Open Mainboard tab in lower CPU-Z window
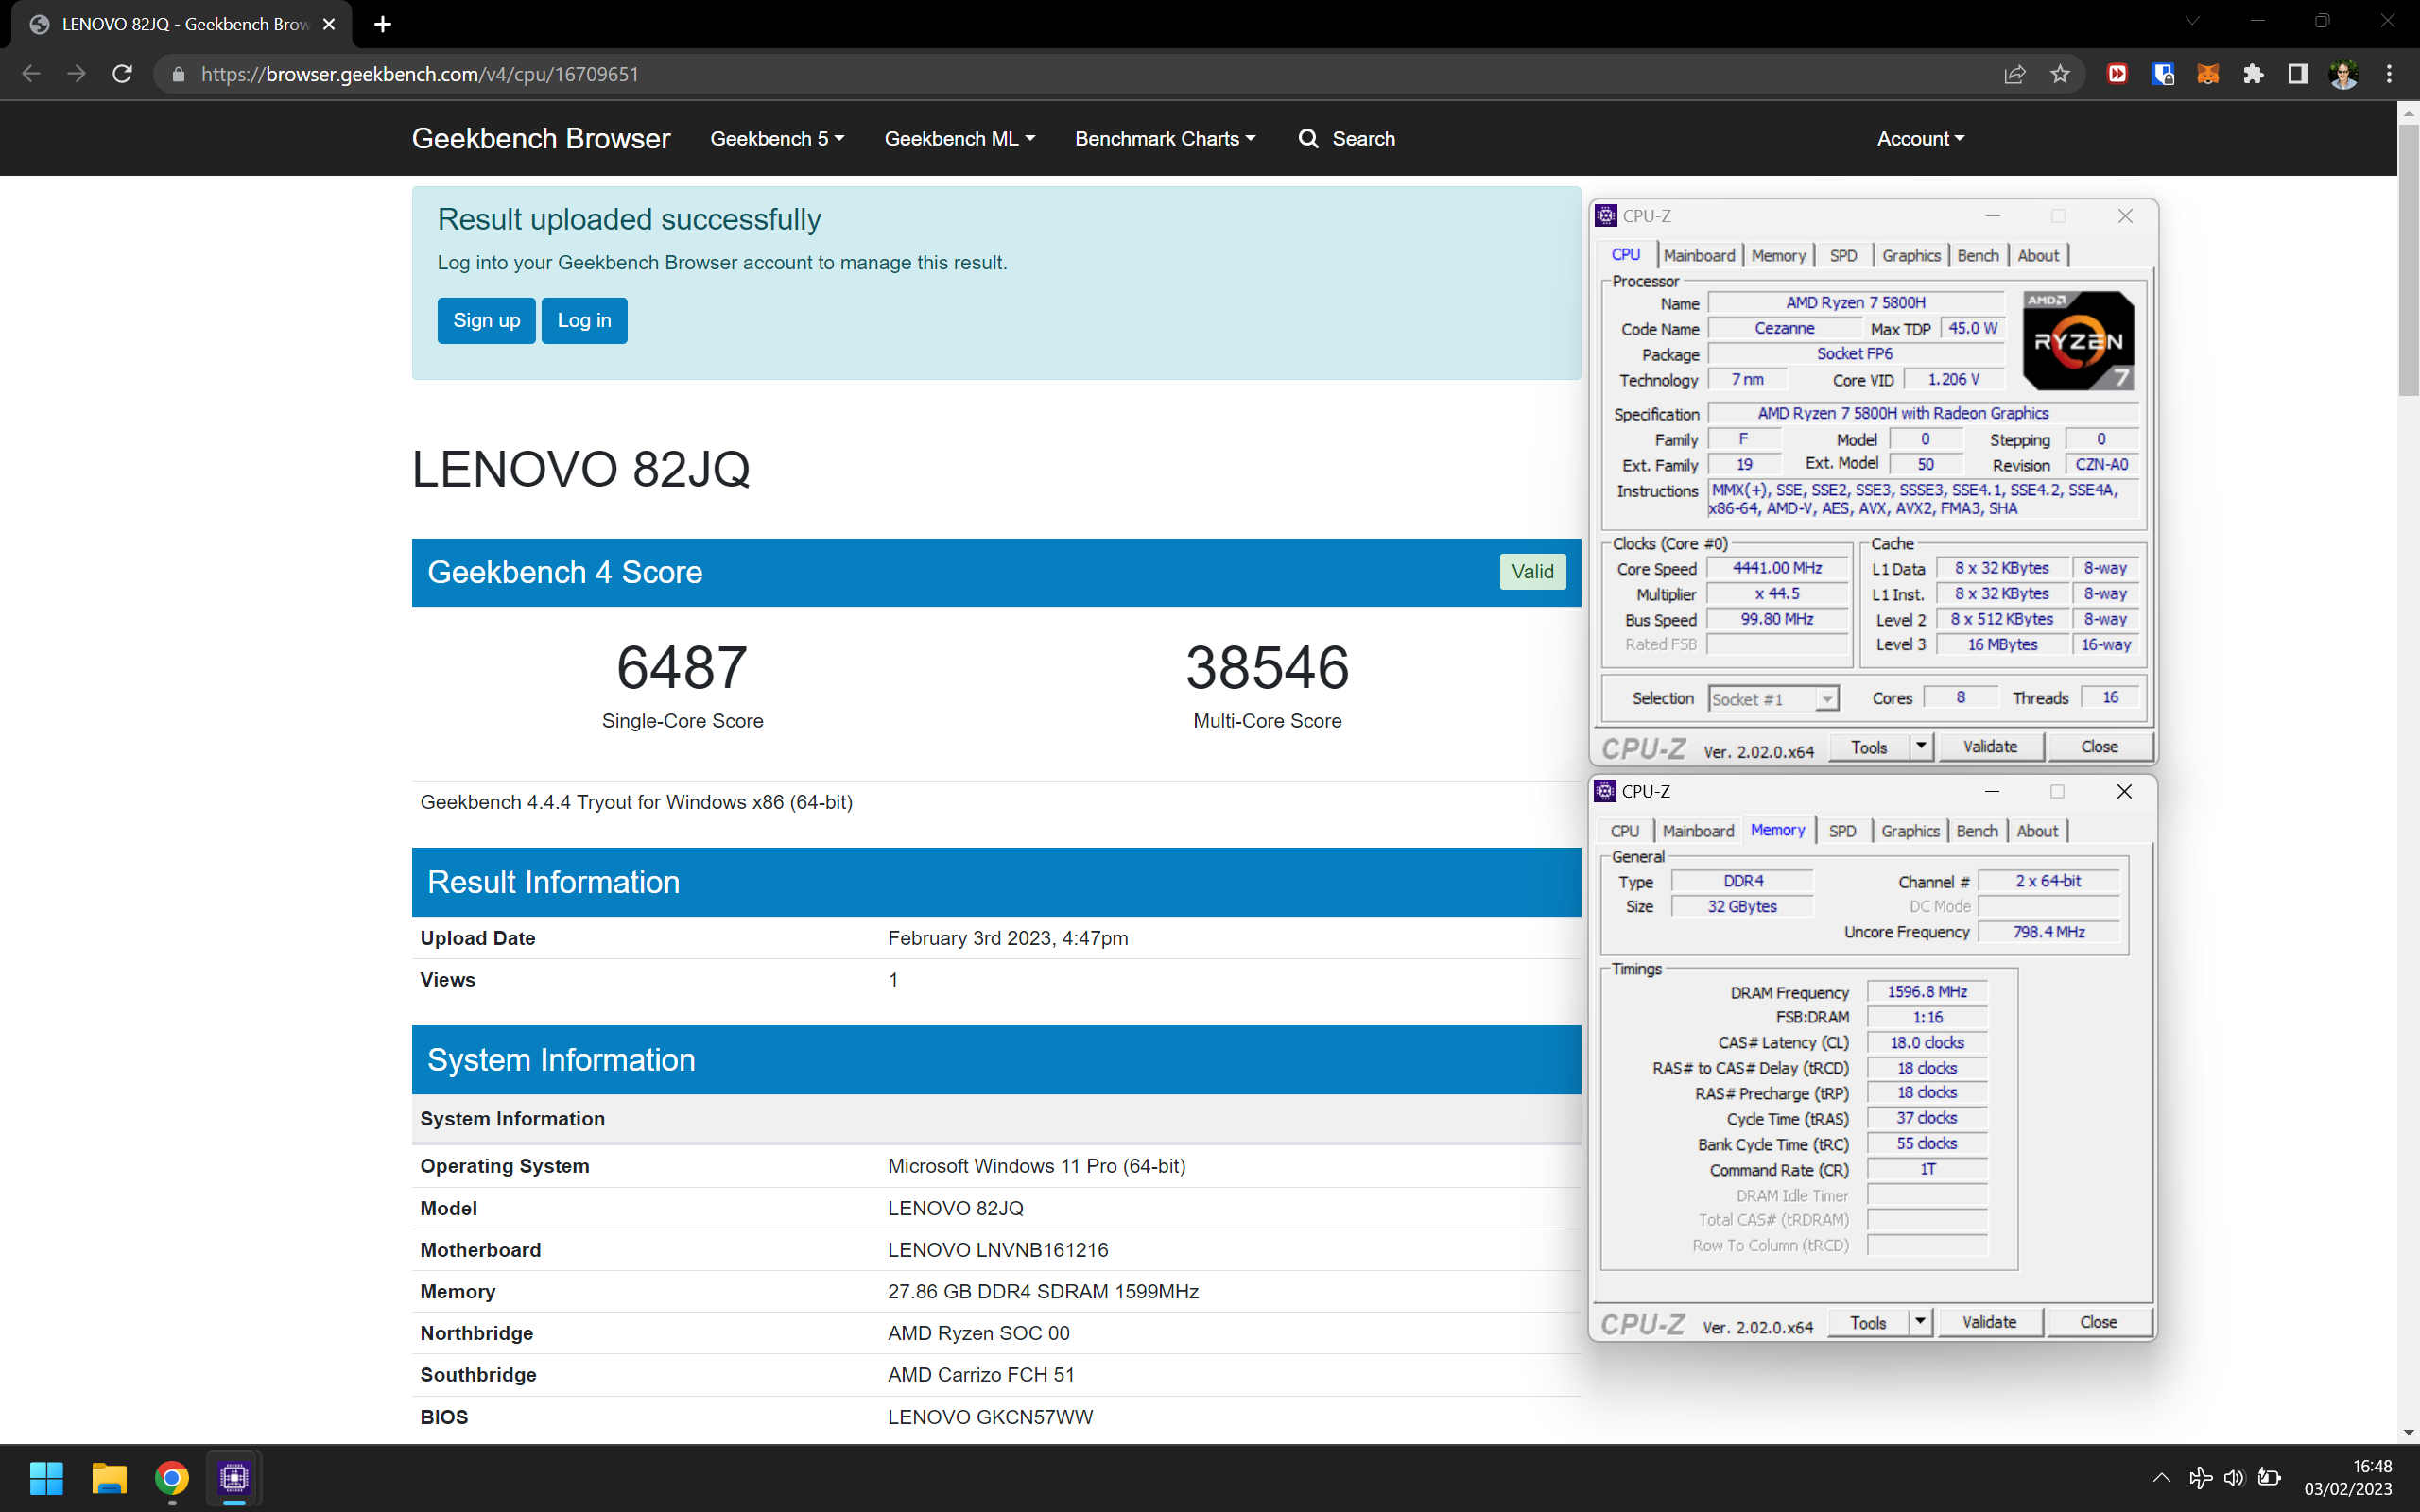The width and height of the screenshot is (2420, 1512). [x=1698, y=832]
